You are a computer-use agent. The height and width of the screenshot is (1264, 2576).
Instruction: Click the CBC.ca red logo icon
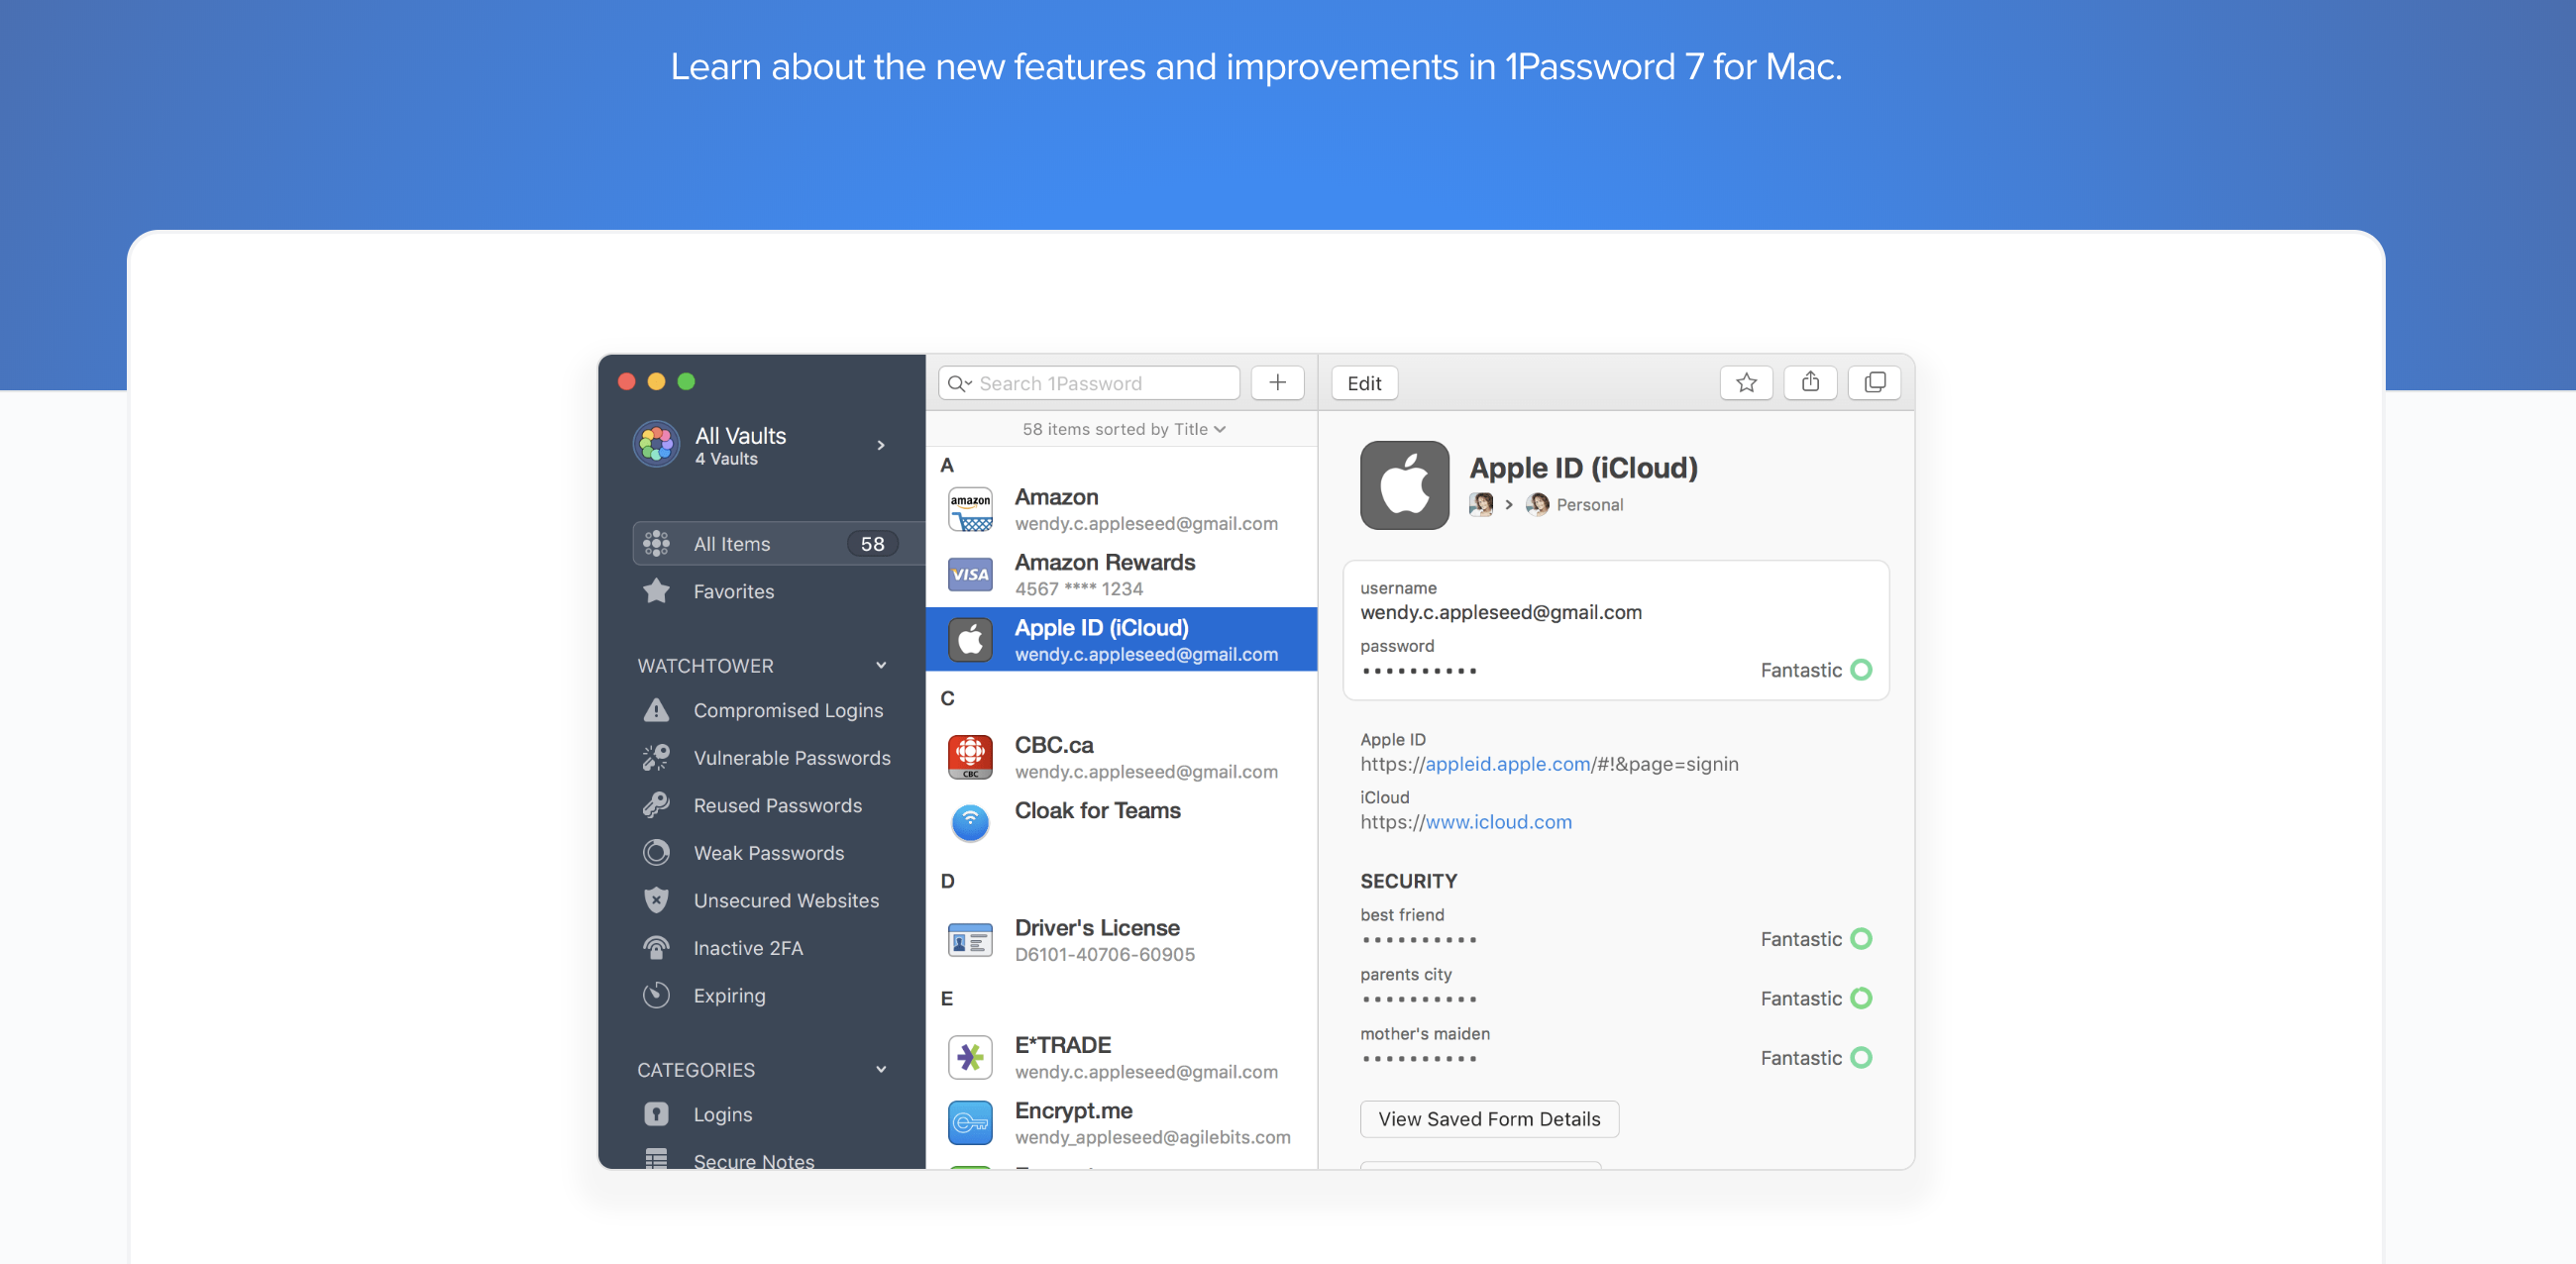(x=970, y=758)
